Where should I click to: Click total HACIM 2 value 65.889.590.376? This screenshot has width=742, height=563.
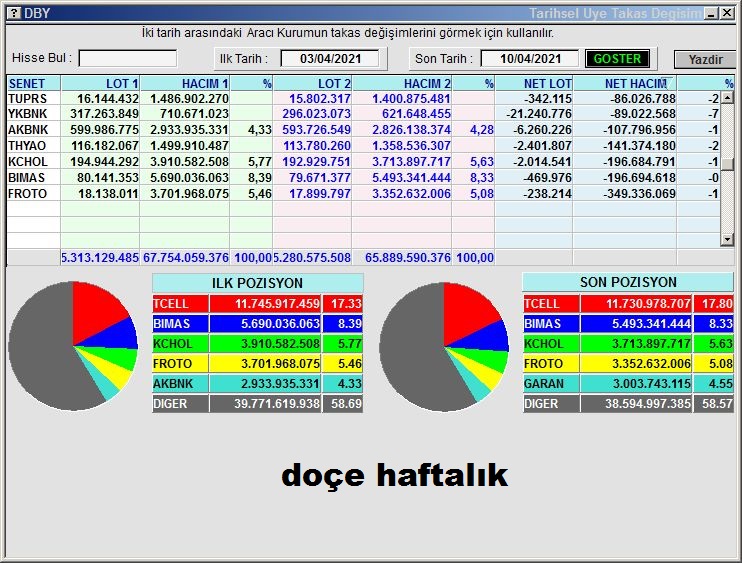408,257
